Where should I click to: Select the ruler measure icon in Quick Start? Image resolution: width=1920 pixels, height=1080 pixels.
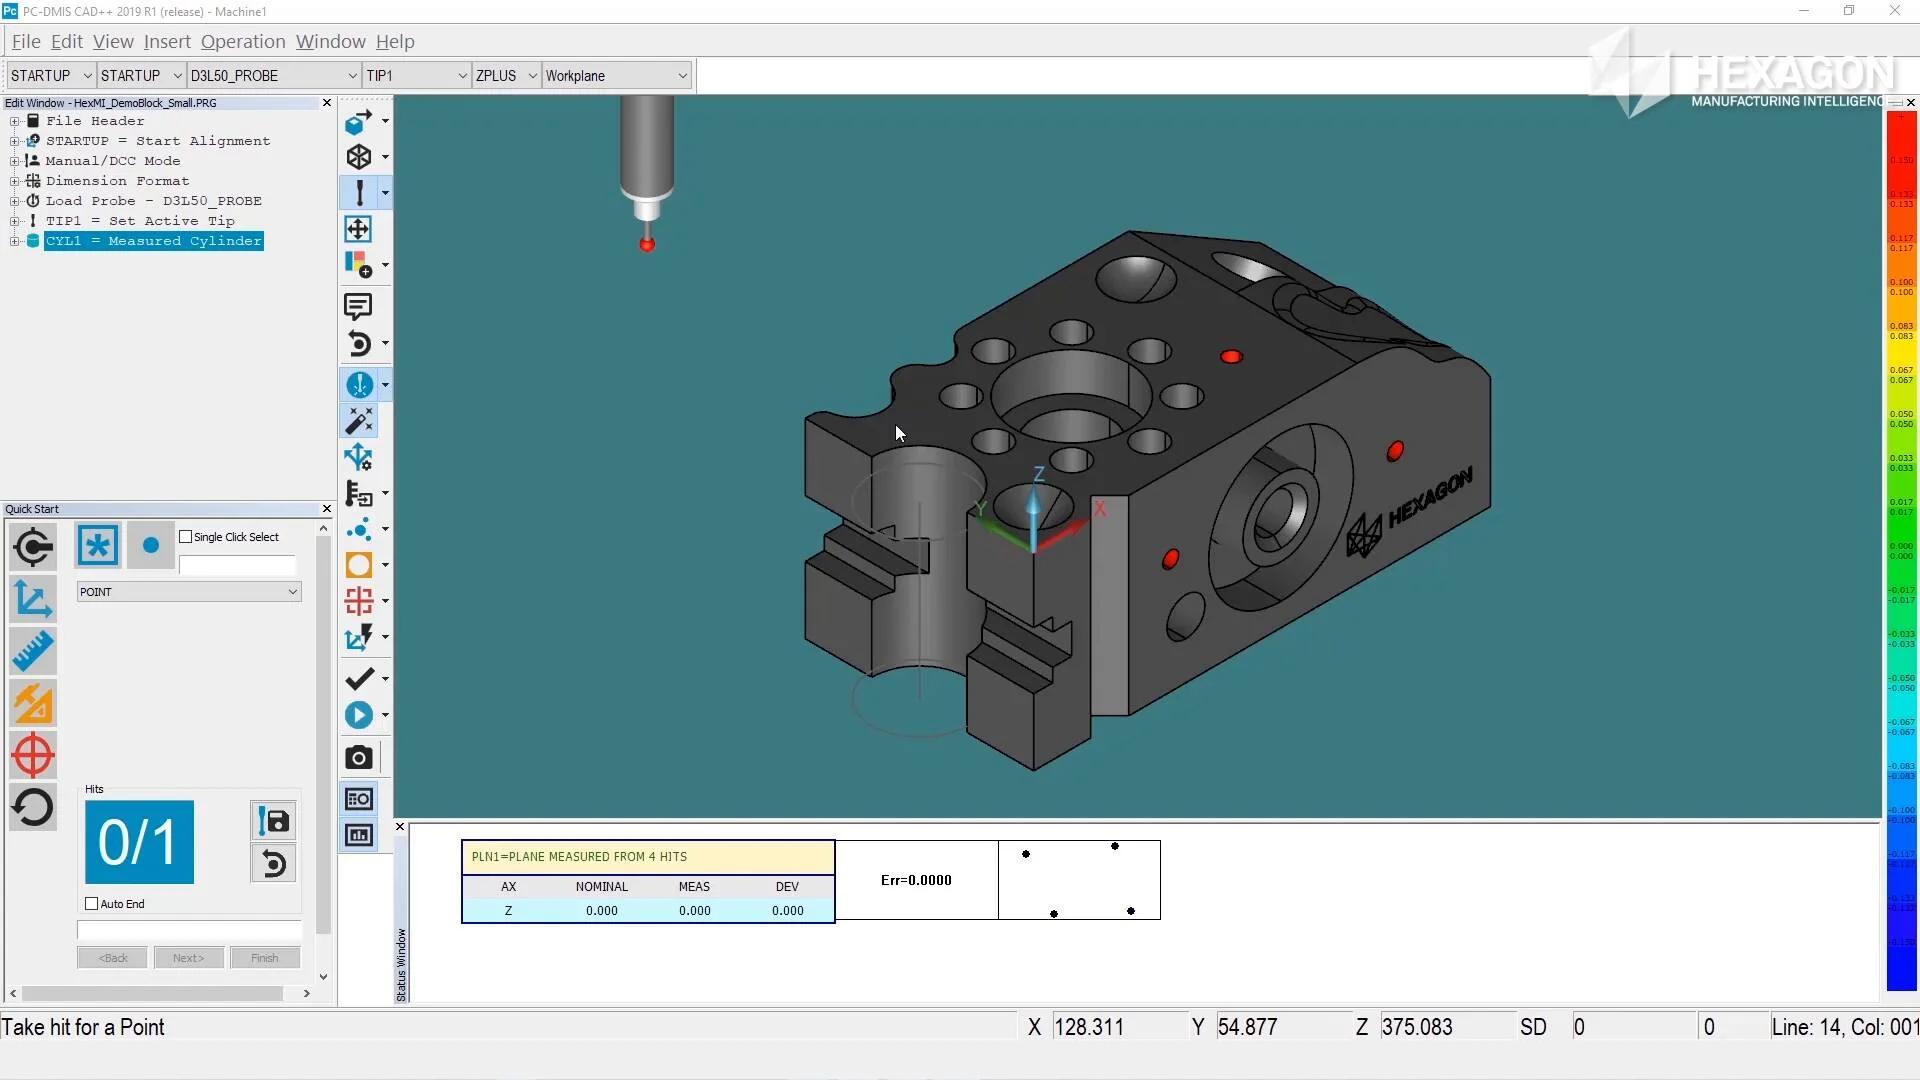(32, 651)
